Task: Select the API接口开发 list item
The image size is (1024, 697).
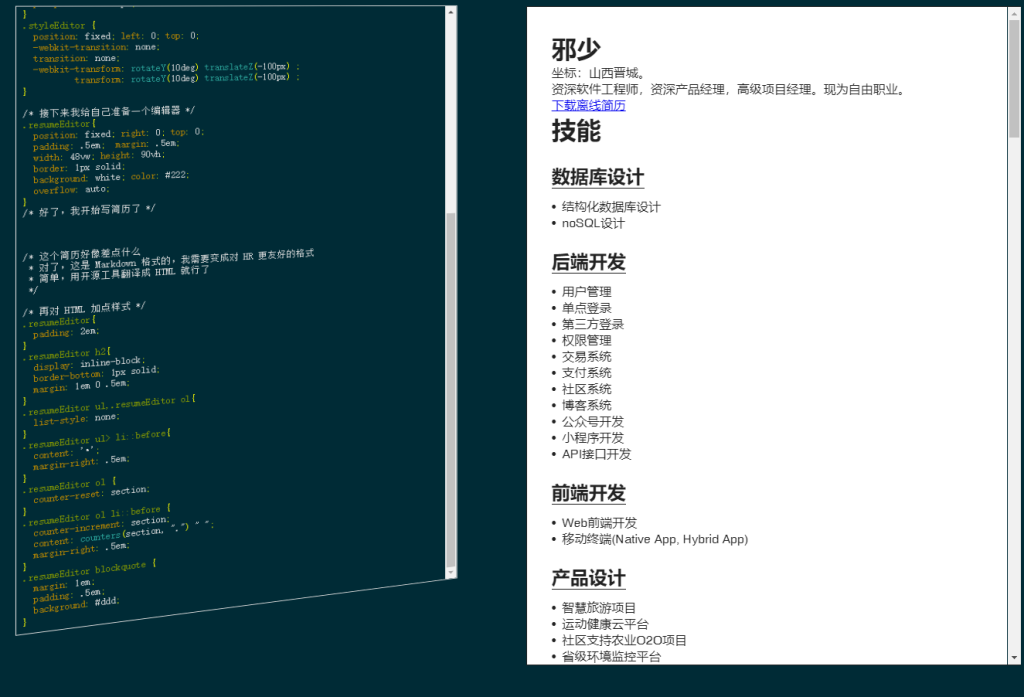Action: [x=596, y=454]
